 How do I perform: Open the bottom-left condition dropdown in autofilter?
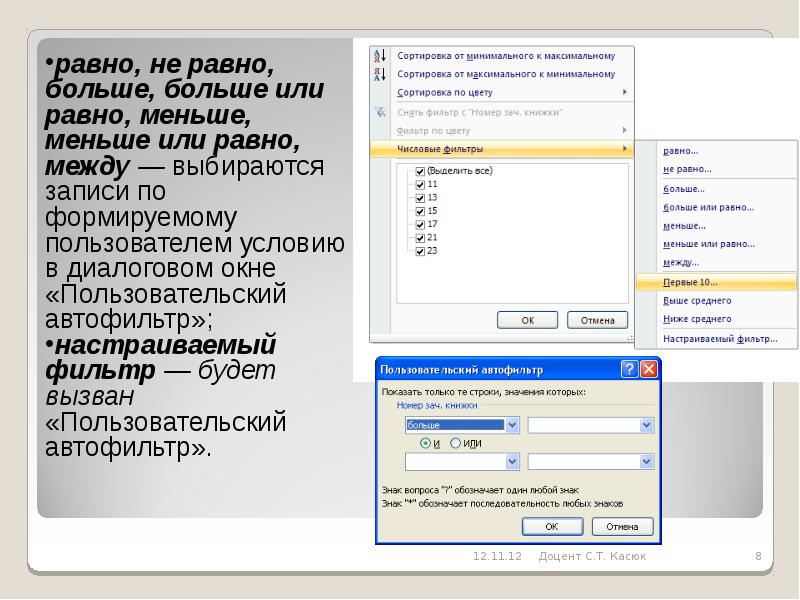pyautogui.click(x=512, y=461)
